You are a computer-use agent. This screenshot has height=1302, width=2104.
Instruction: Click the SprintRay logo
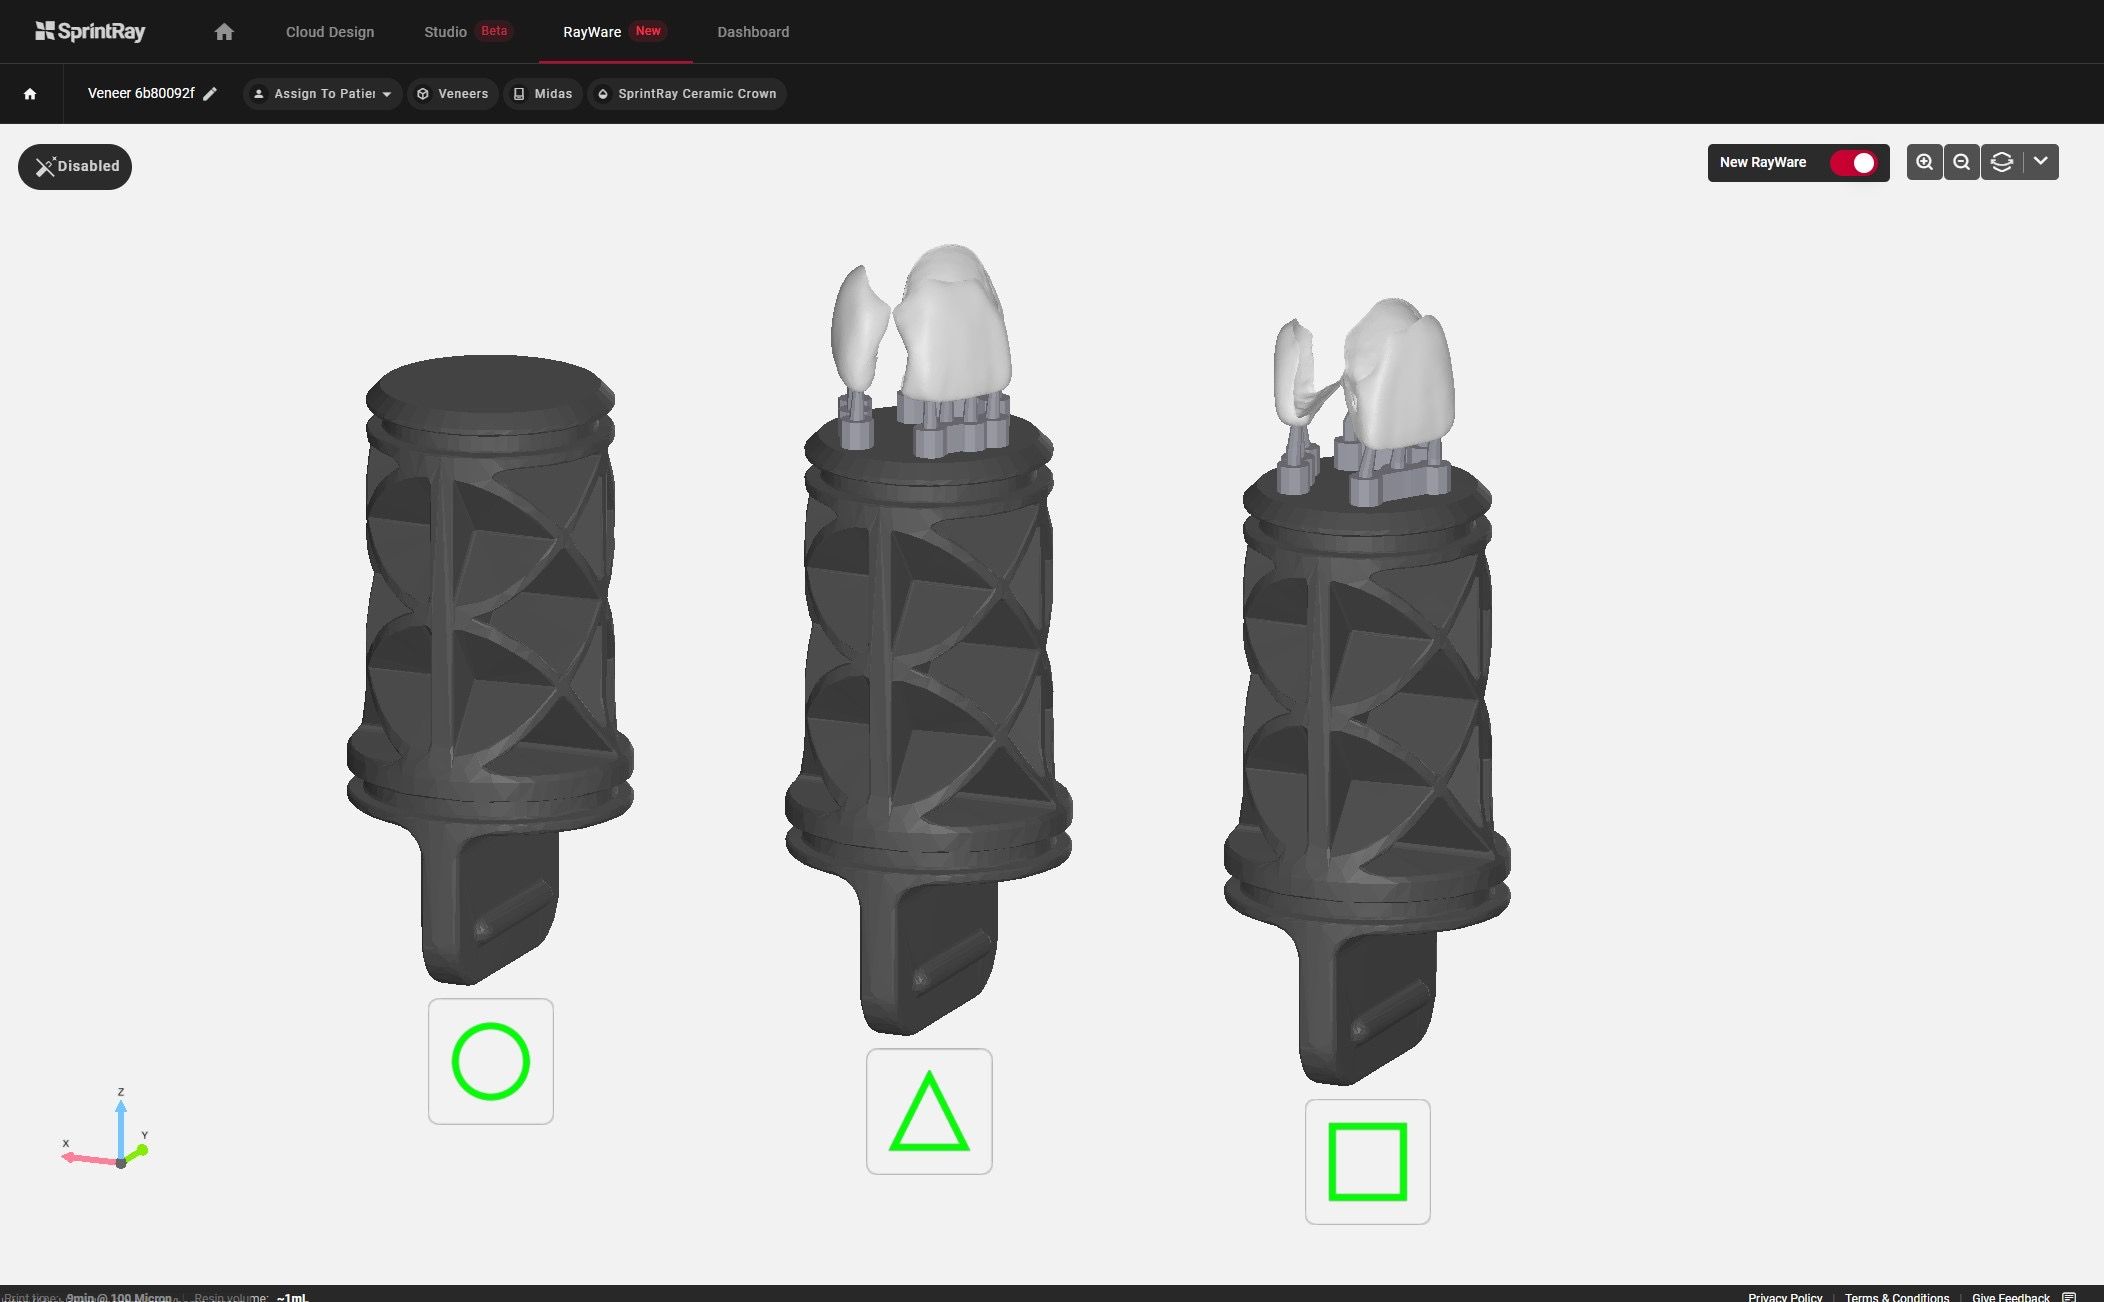pyautogui.click(x=90, y=32)
